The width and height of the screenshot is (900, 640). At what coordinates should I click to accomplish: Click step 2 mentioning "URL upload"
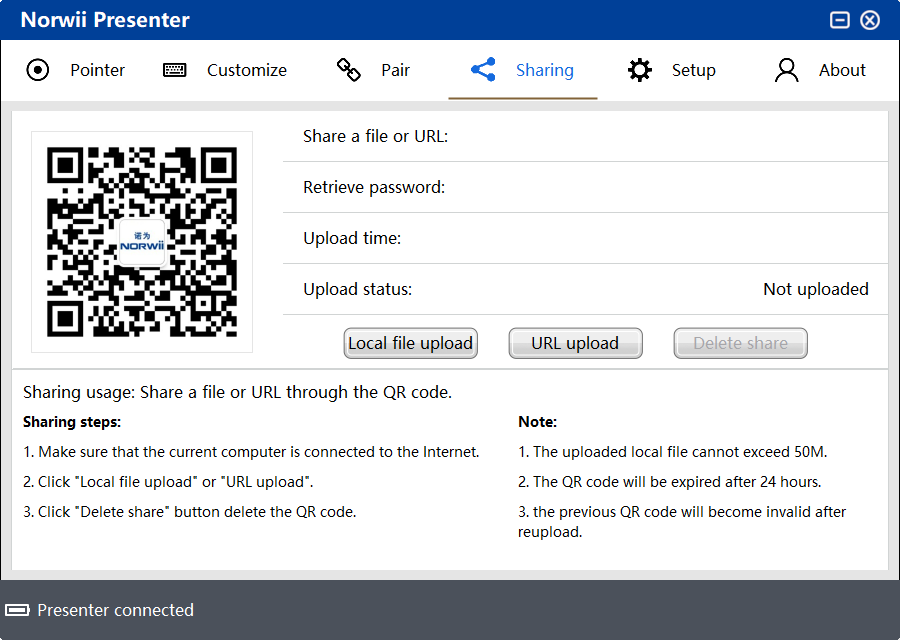168,482
